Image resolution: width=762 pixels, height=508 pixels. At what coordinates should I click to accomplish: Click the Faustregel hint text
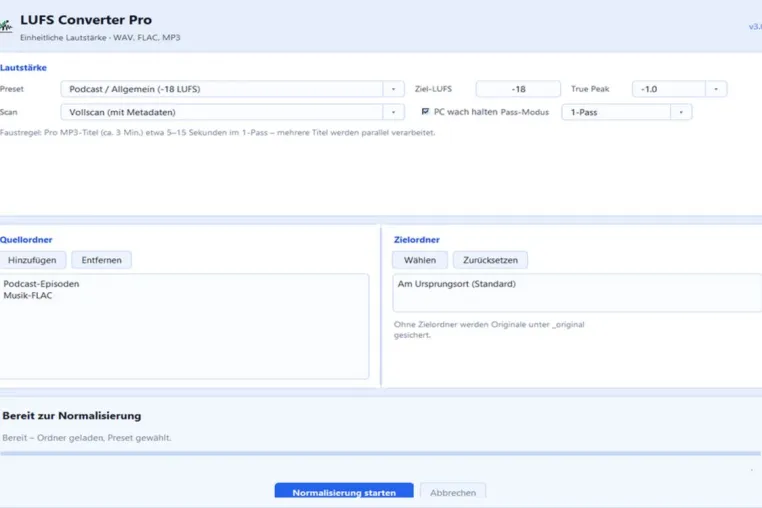tap(218, 132)
